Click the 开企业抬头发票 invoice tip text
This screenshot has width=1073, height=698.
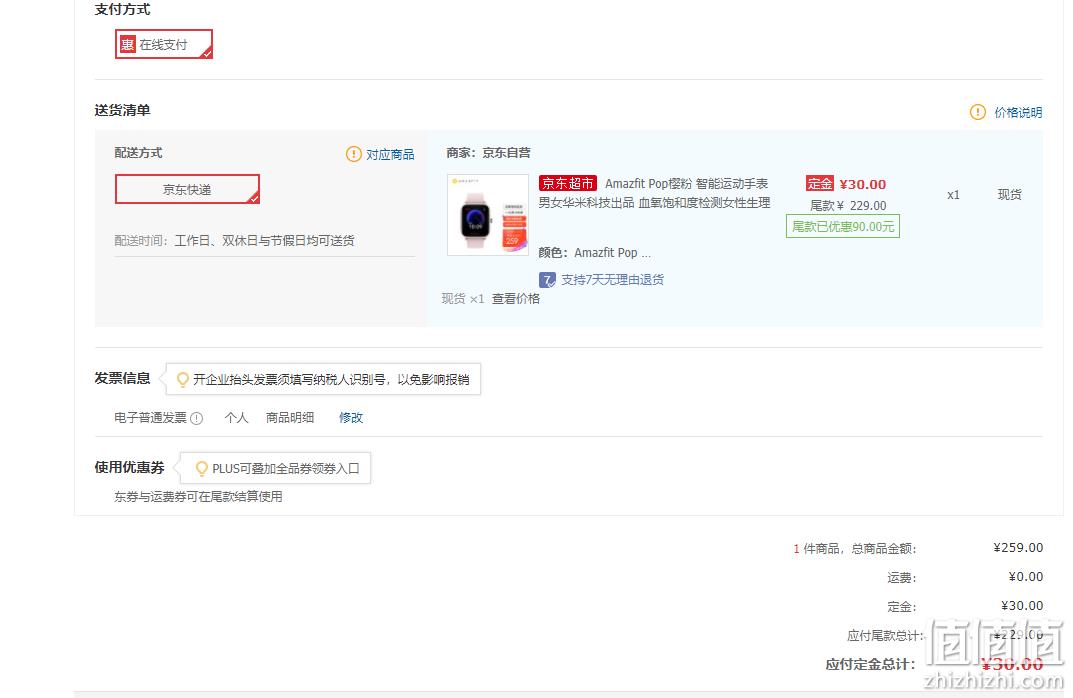(x=331, y=380)
